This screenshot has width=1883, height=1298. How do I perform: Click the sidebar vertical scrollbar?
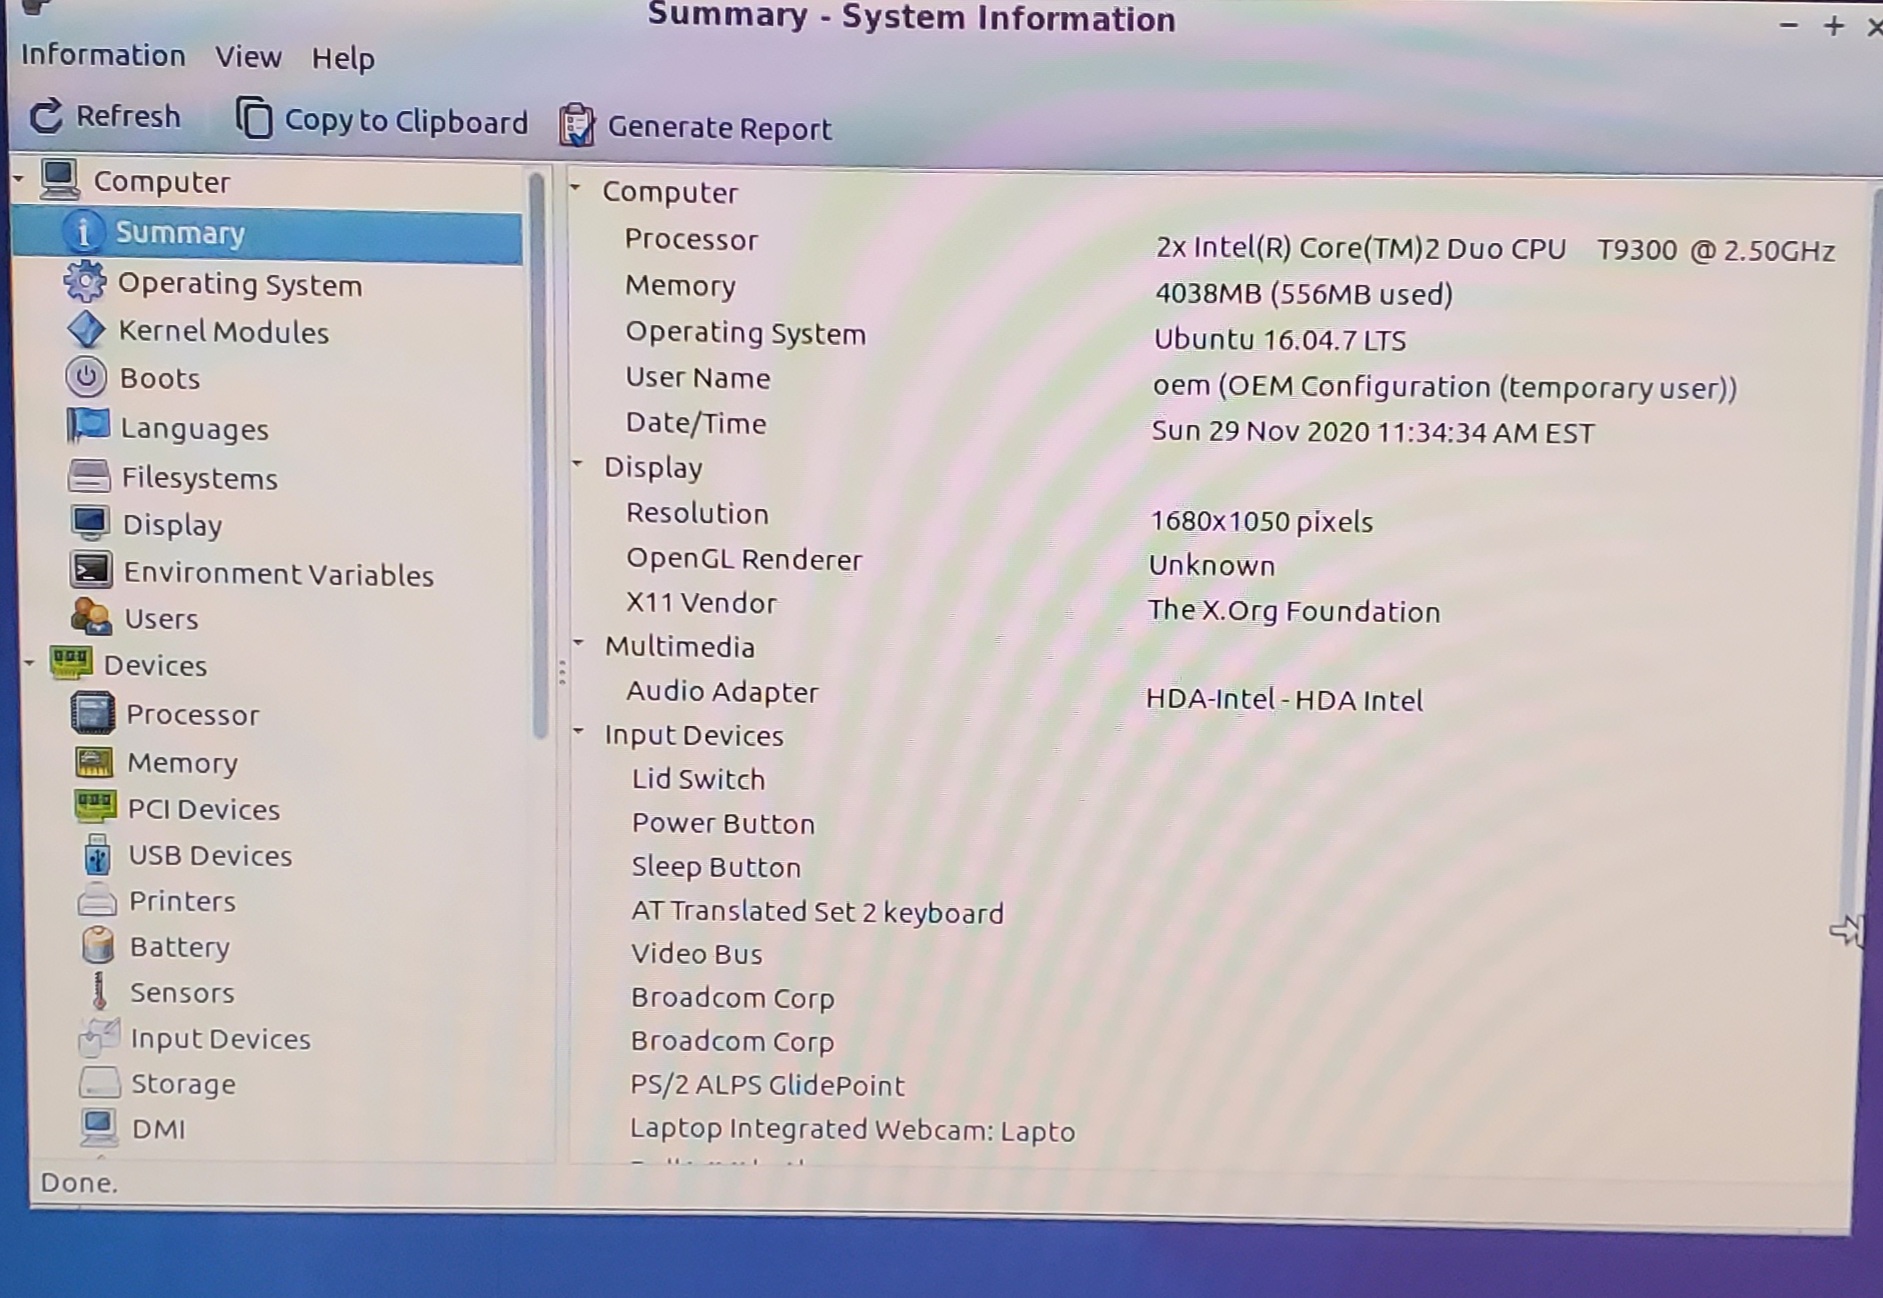pos(538,450)
